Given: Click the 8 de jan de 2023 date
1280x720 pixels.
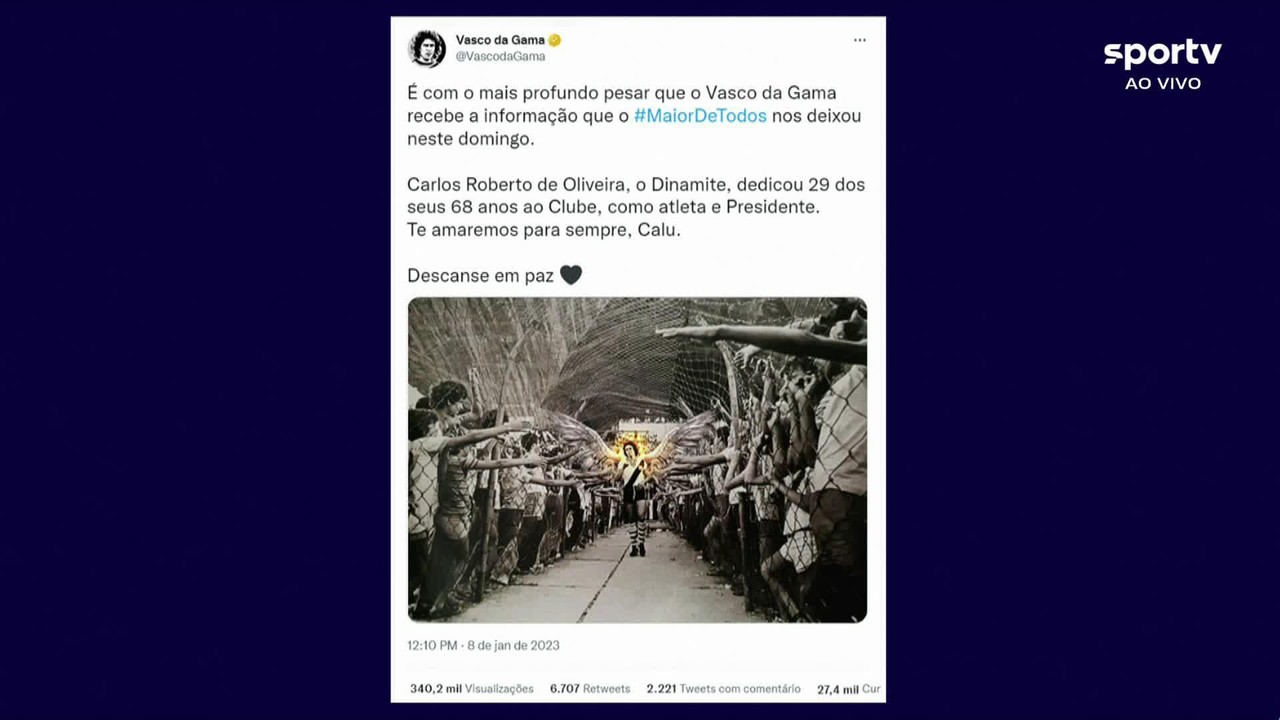Looking at the screenshot, I should (x=513, y=645).
